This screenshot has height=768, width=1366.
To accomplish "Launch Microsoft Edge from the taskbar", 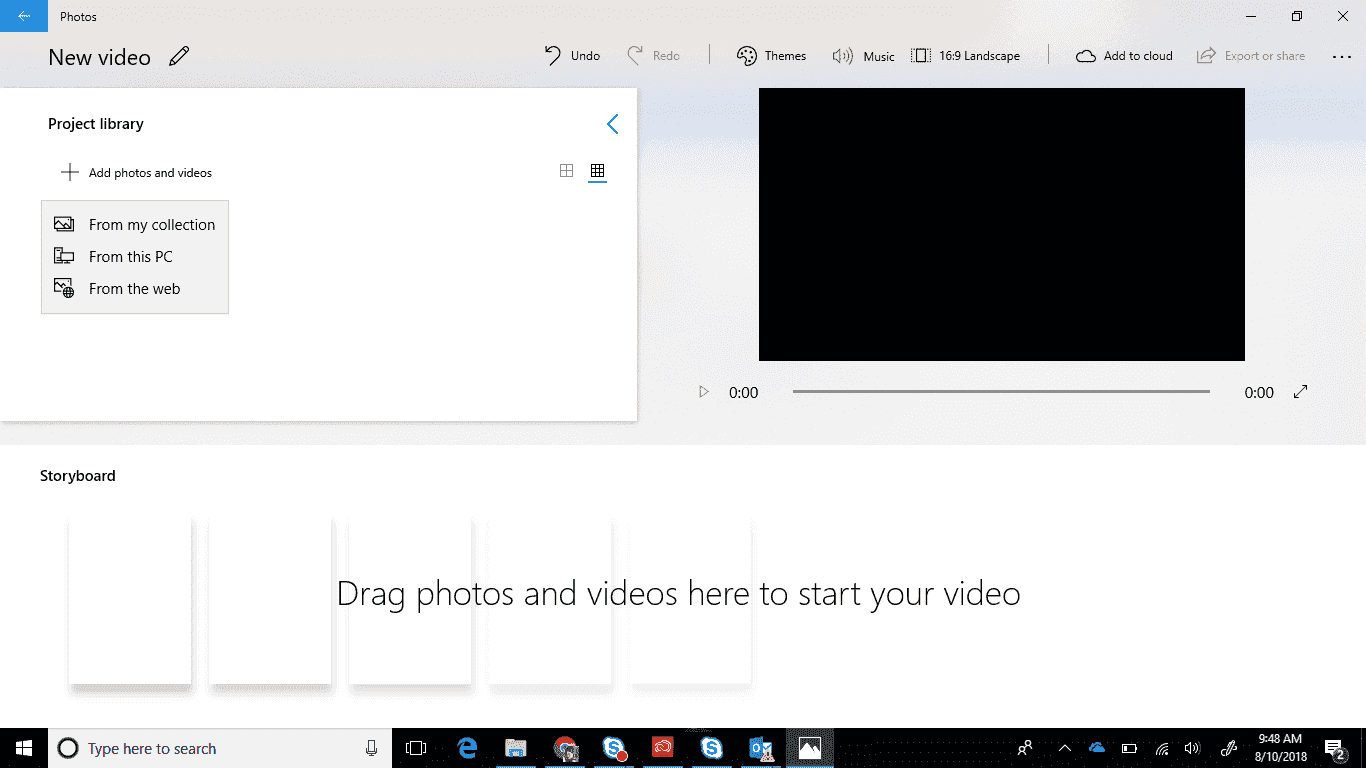I will pyautogui.click(x=467, y=748).
